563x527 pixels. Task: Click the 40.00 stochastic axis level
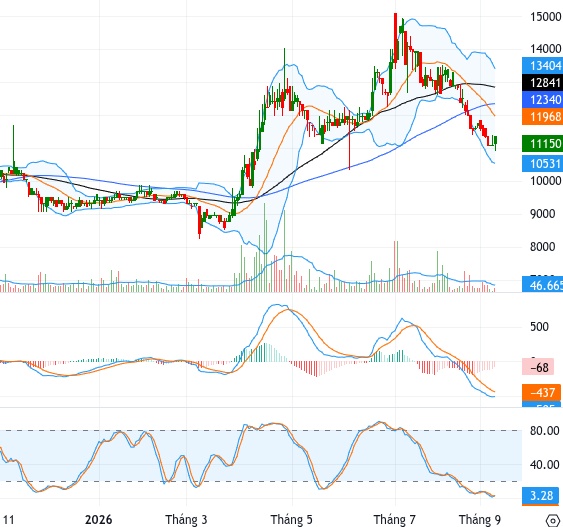544,465
